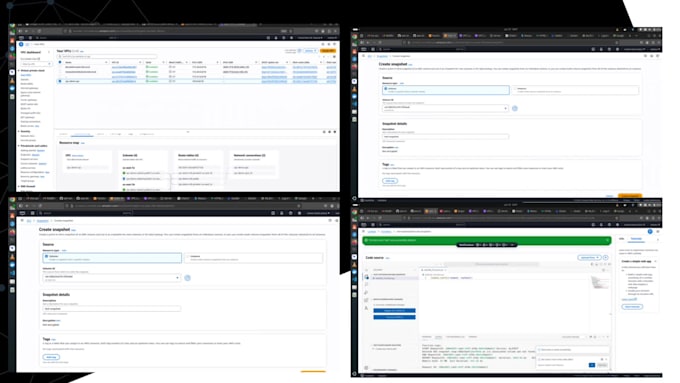Open the Volume ID dropdown in bottom-left snapshot window
This screenshot has height=383, width=680.
[111, 278]
